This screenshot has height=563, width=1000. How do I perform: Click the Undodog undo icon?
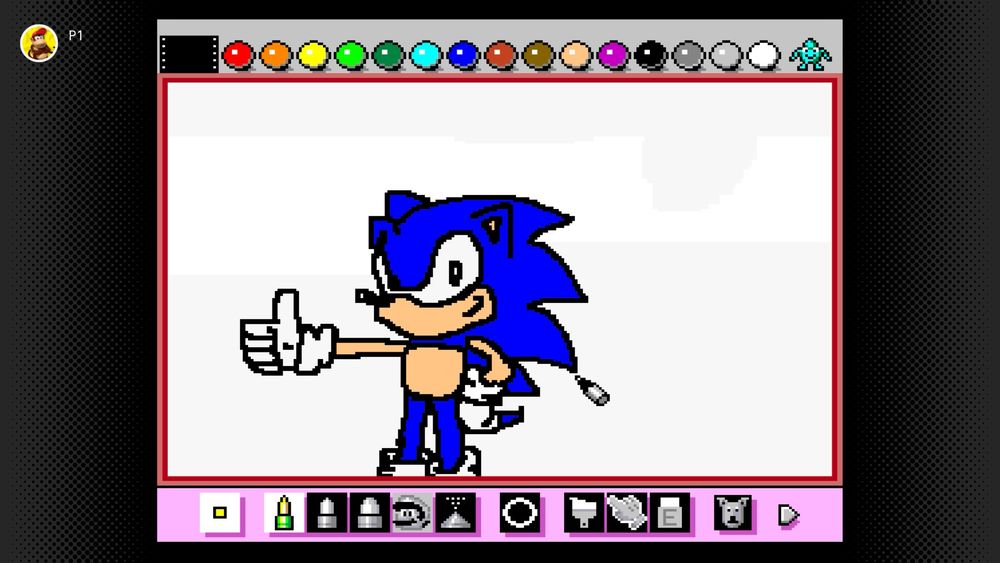[733, 513]
